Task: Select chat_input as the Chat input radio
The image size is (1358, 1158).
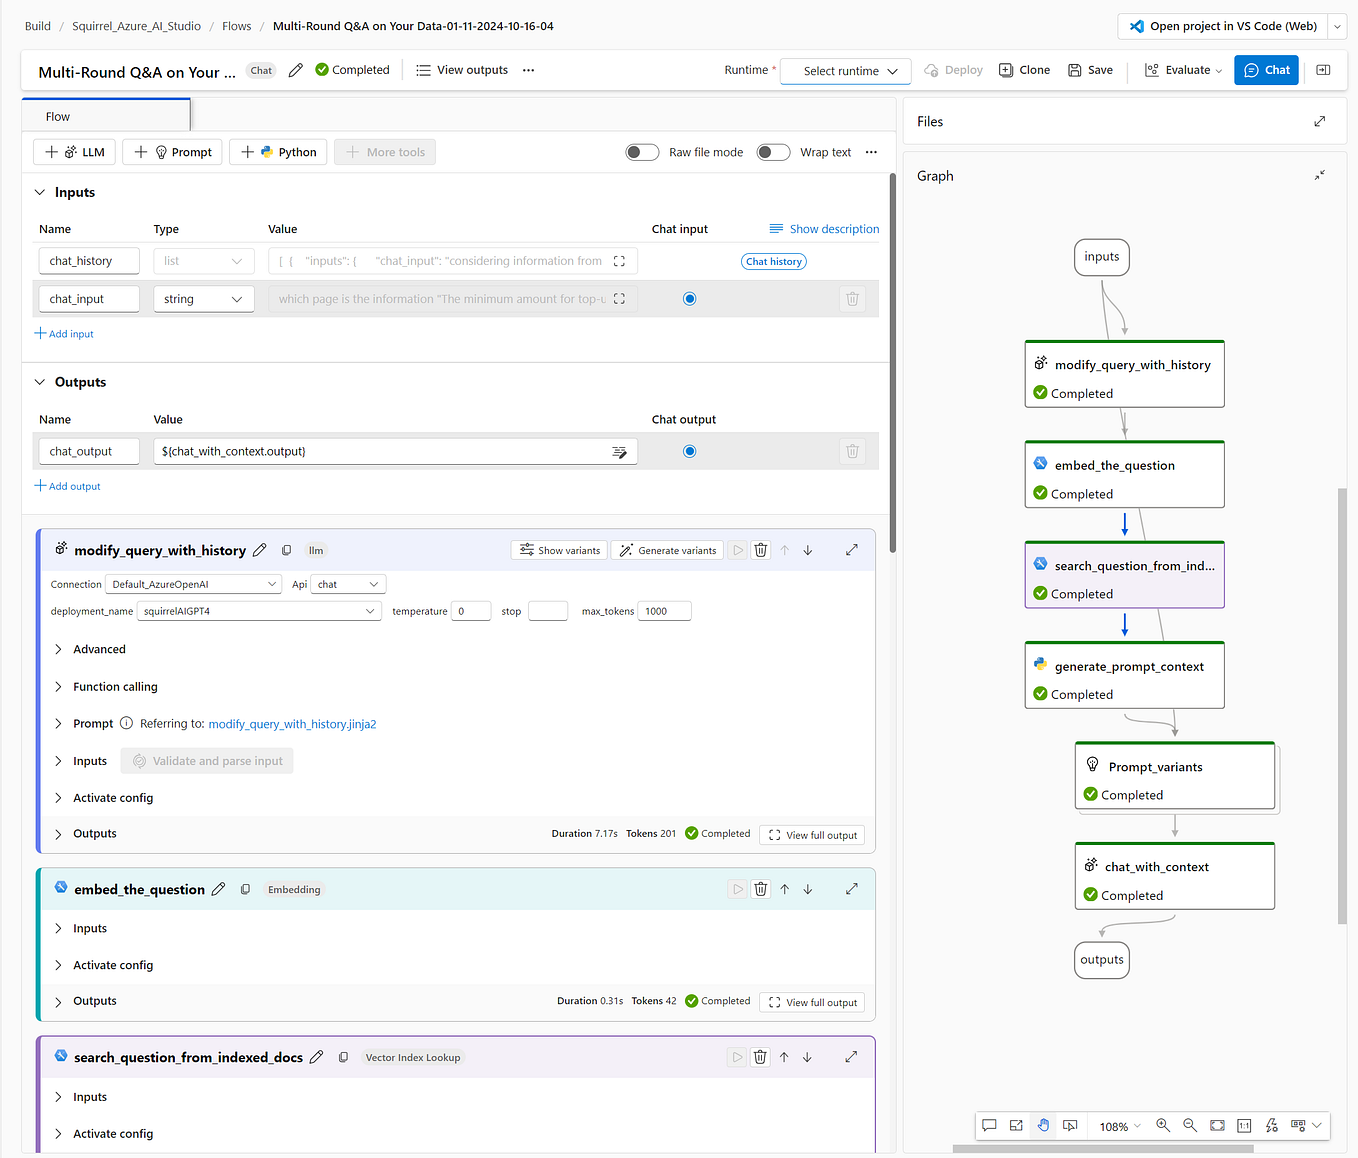Action: click(x=689, y=298)
